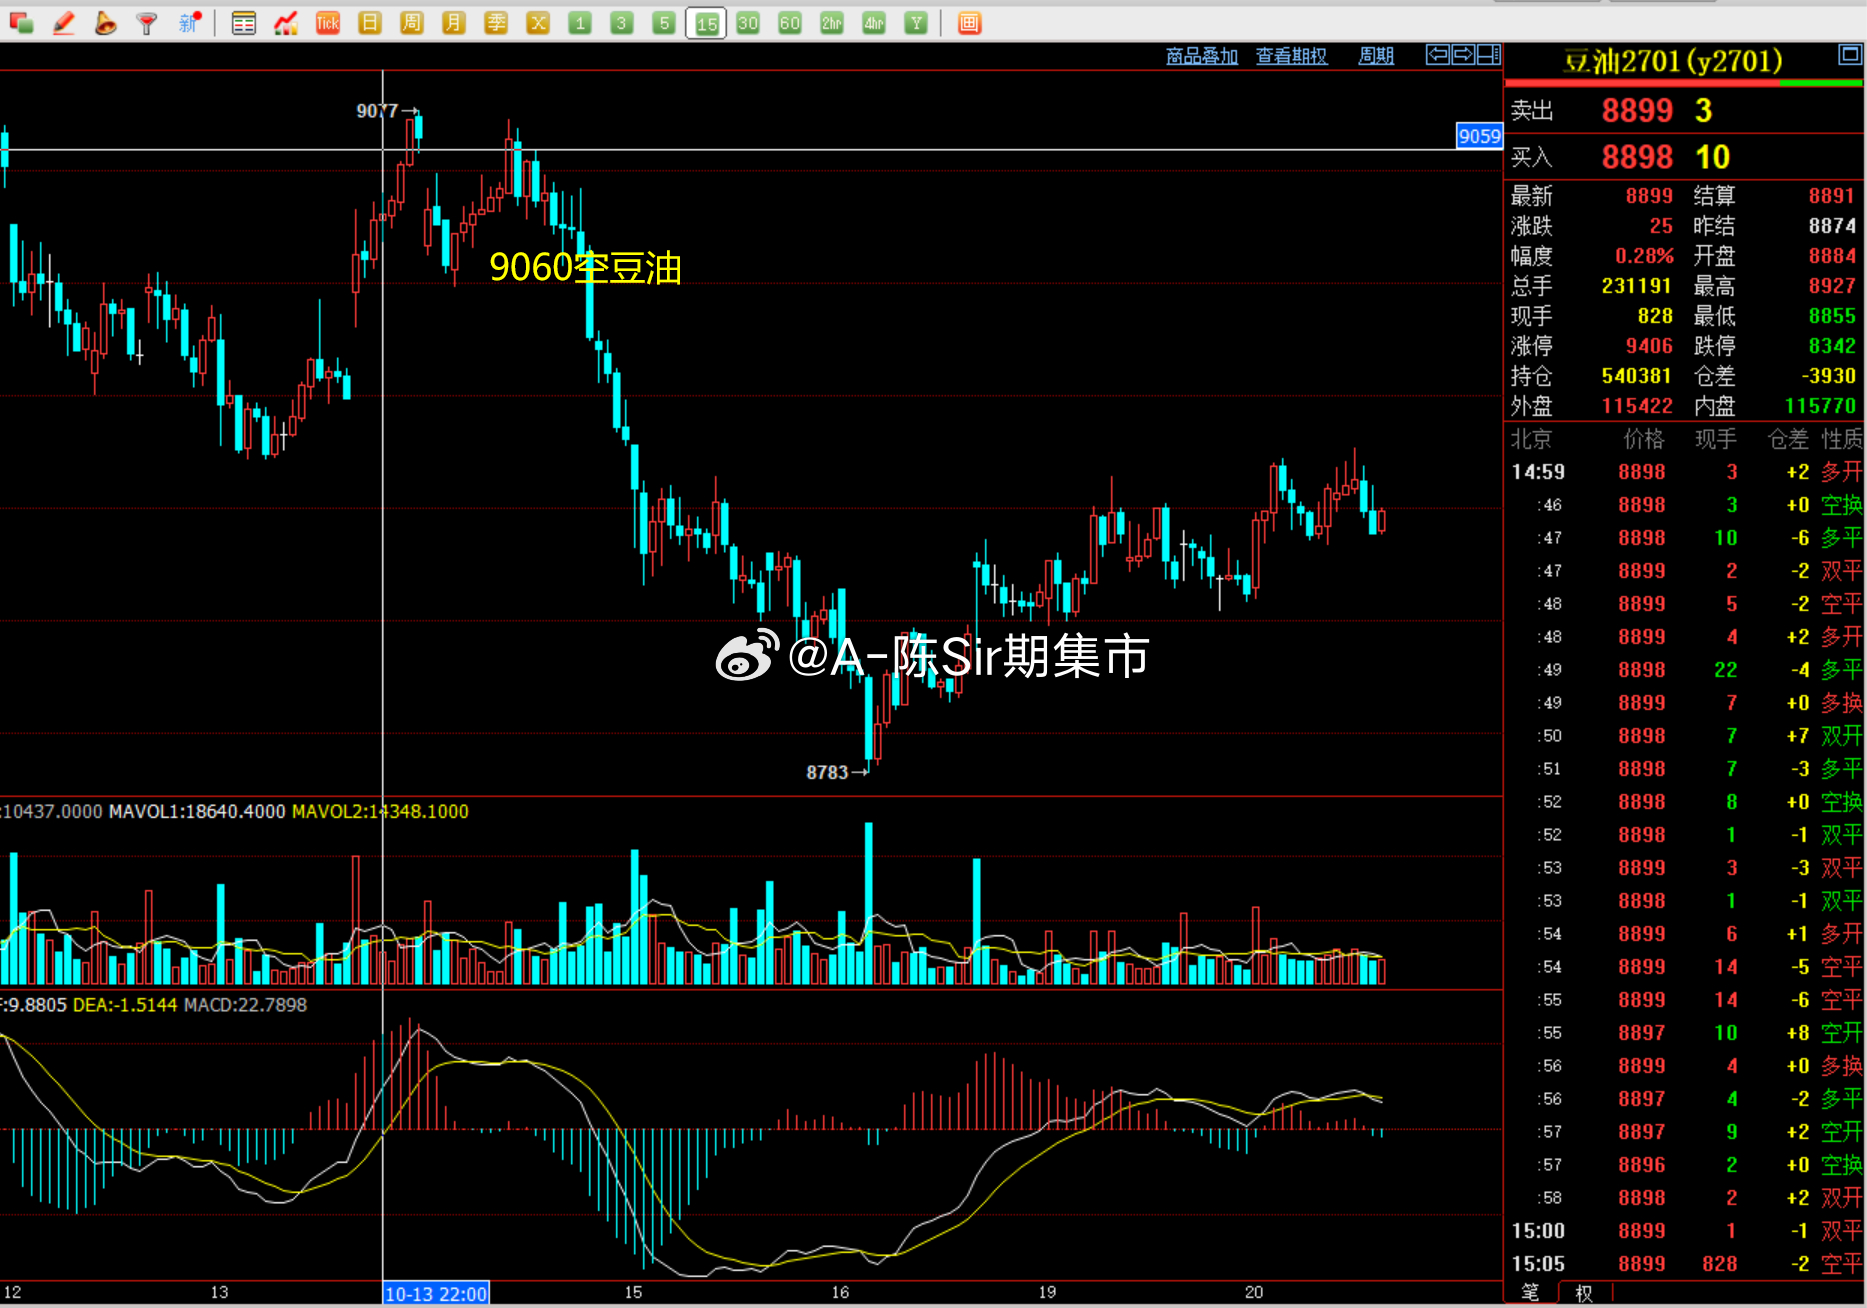This screenshot has height=1308, width=1867.
Task: Switch chart to 30-minute period
Action: (748, 23)
